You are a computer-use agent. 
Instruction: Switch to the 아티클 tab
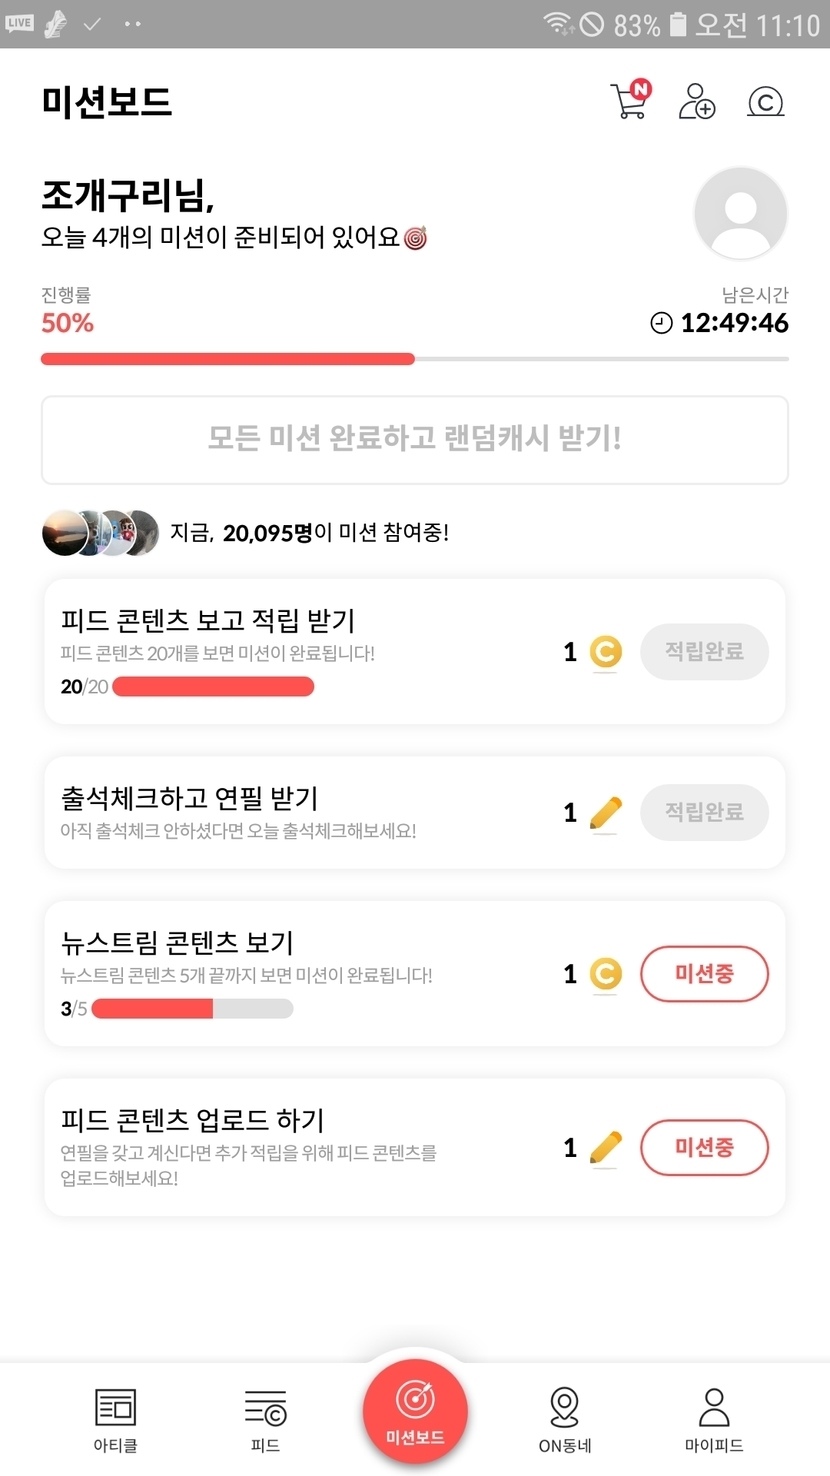click(115, 1419)
